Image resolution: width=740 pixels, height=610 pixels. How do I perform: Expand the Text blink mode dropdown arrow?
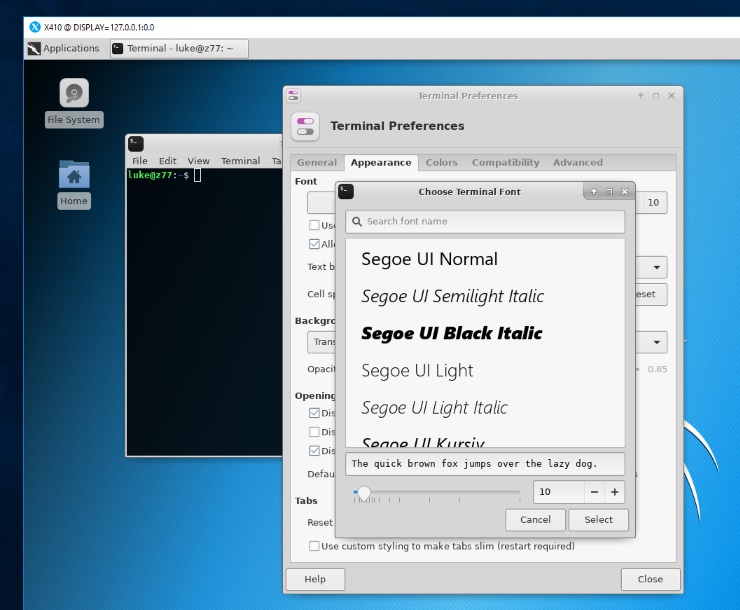click(x=657, y=267)
